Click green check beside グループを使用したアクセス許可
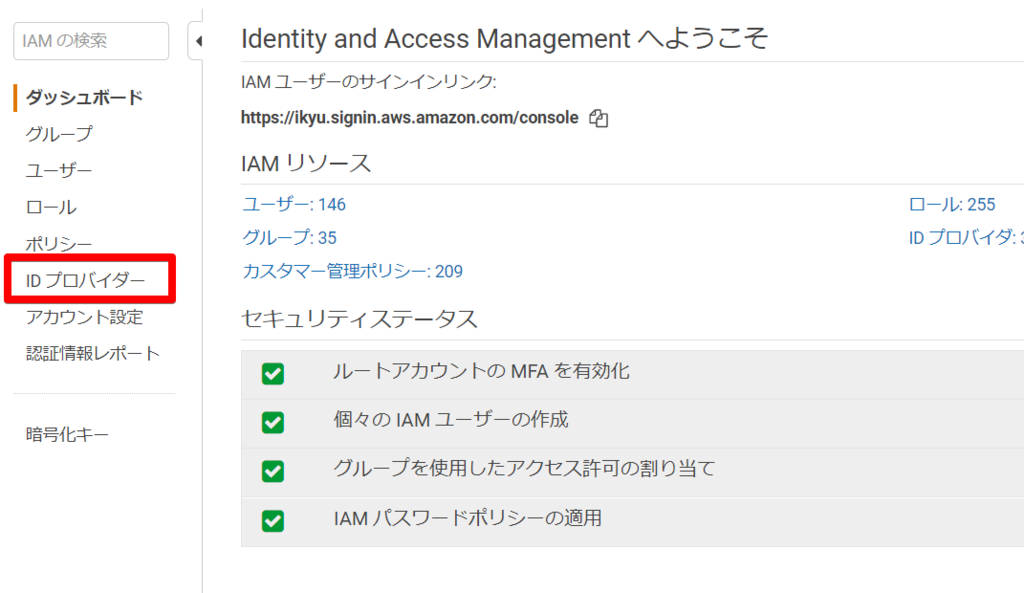 [x=272, y=471]
